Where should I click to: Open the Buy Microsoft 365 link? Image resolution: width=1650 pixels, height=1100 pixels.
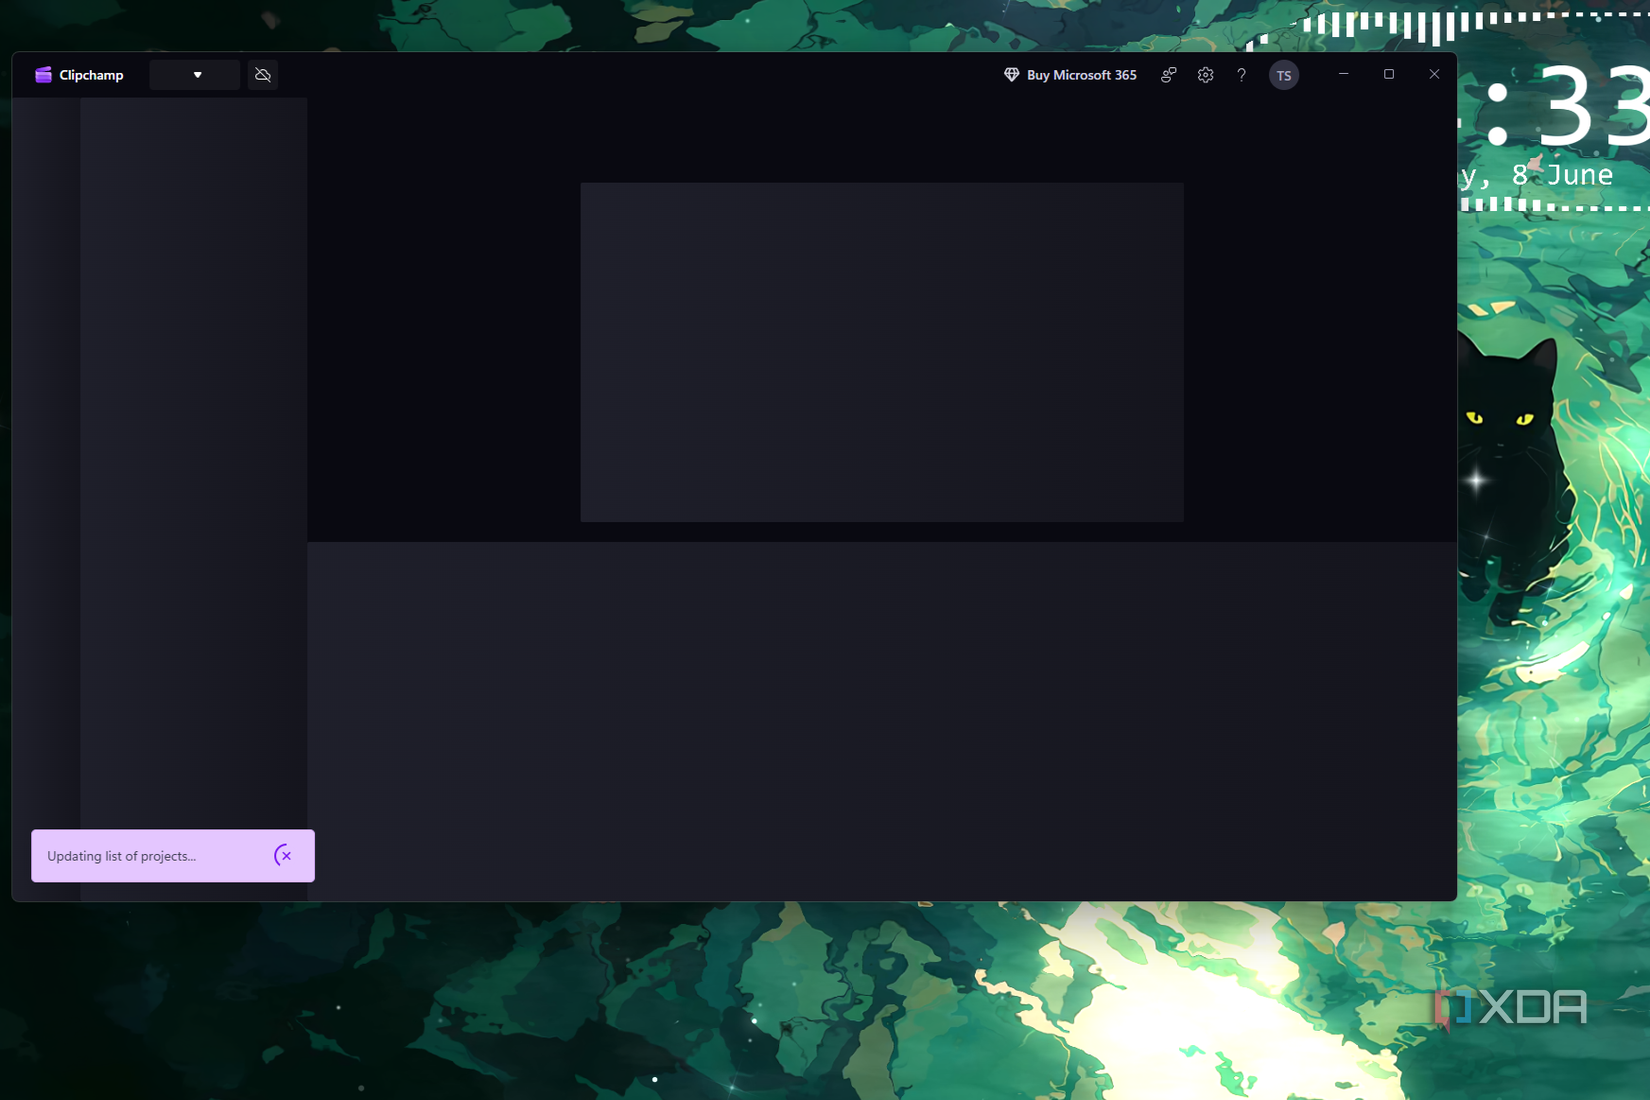pyautogui.click(x=1081, y=75)
